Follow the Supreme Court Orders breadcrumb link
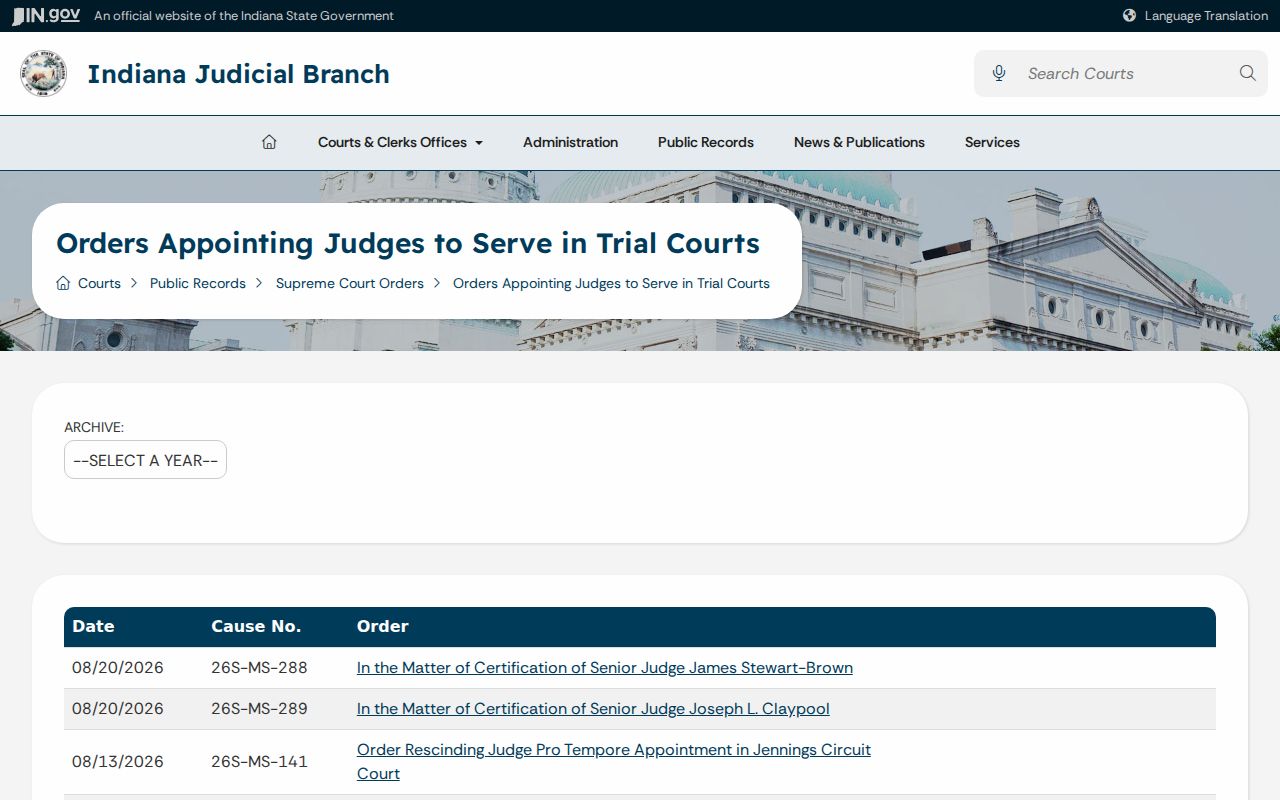Image resolution: width=1280 pixels, height=800 pixels. [x=350, y=283]
